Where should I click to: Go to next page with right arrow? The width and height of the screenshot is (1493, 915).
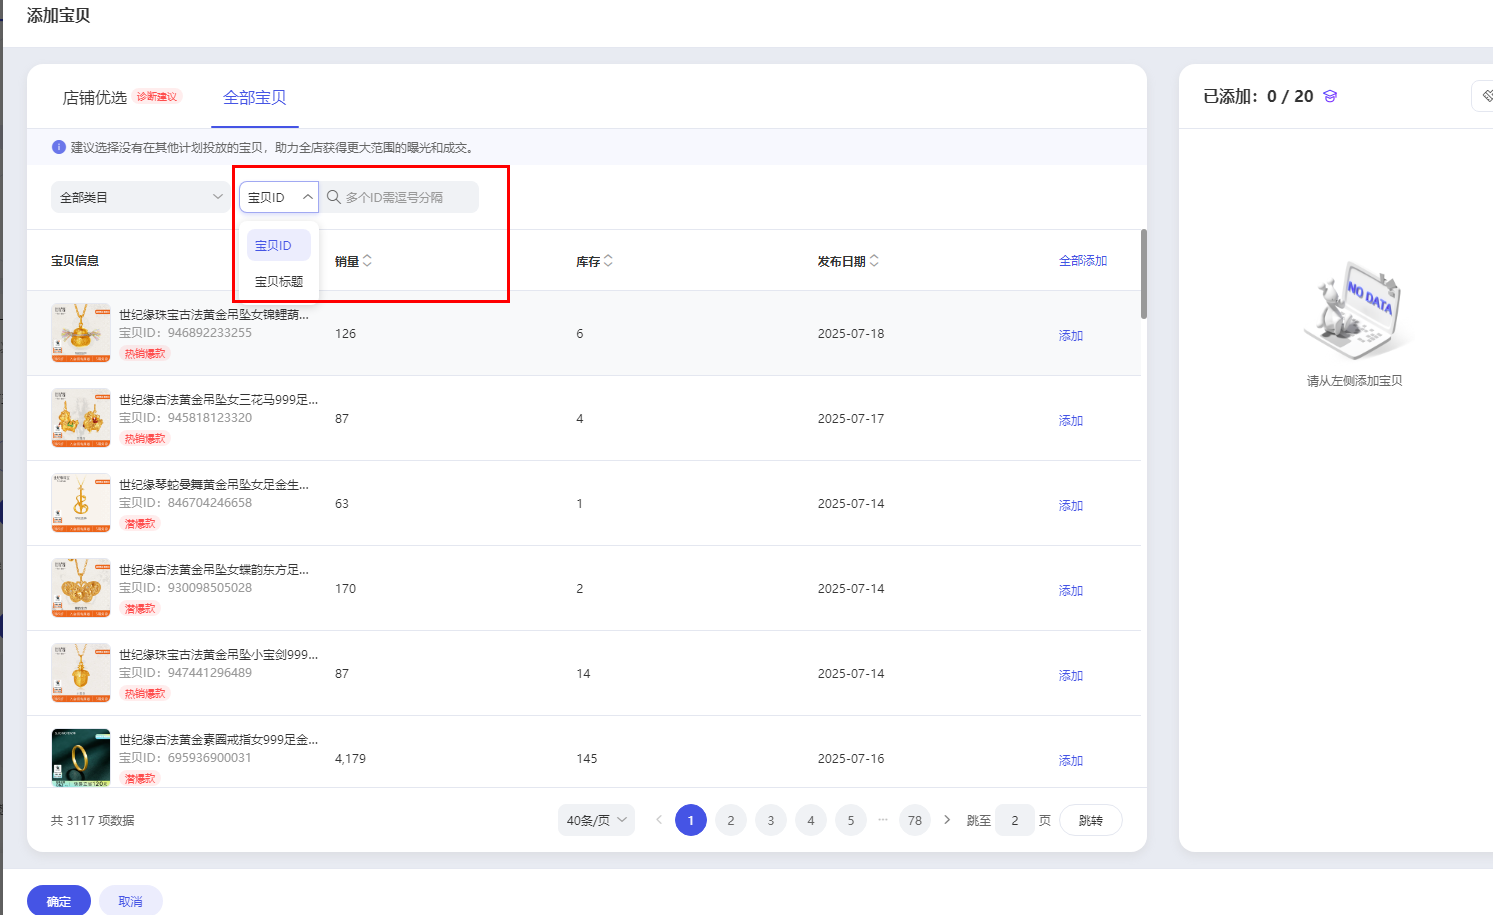[947, 820]
